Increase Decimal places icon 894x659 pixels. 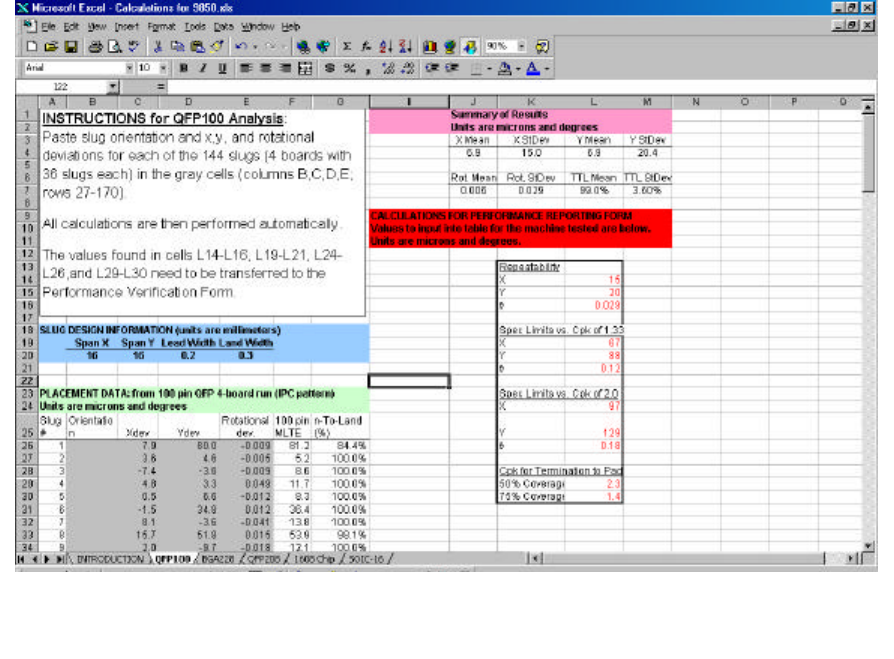click(x=388, y=68)
